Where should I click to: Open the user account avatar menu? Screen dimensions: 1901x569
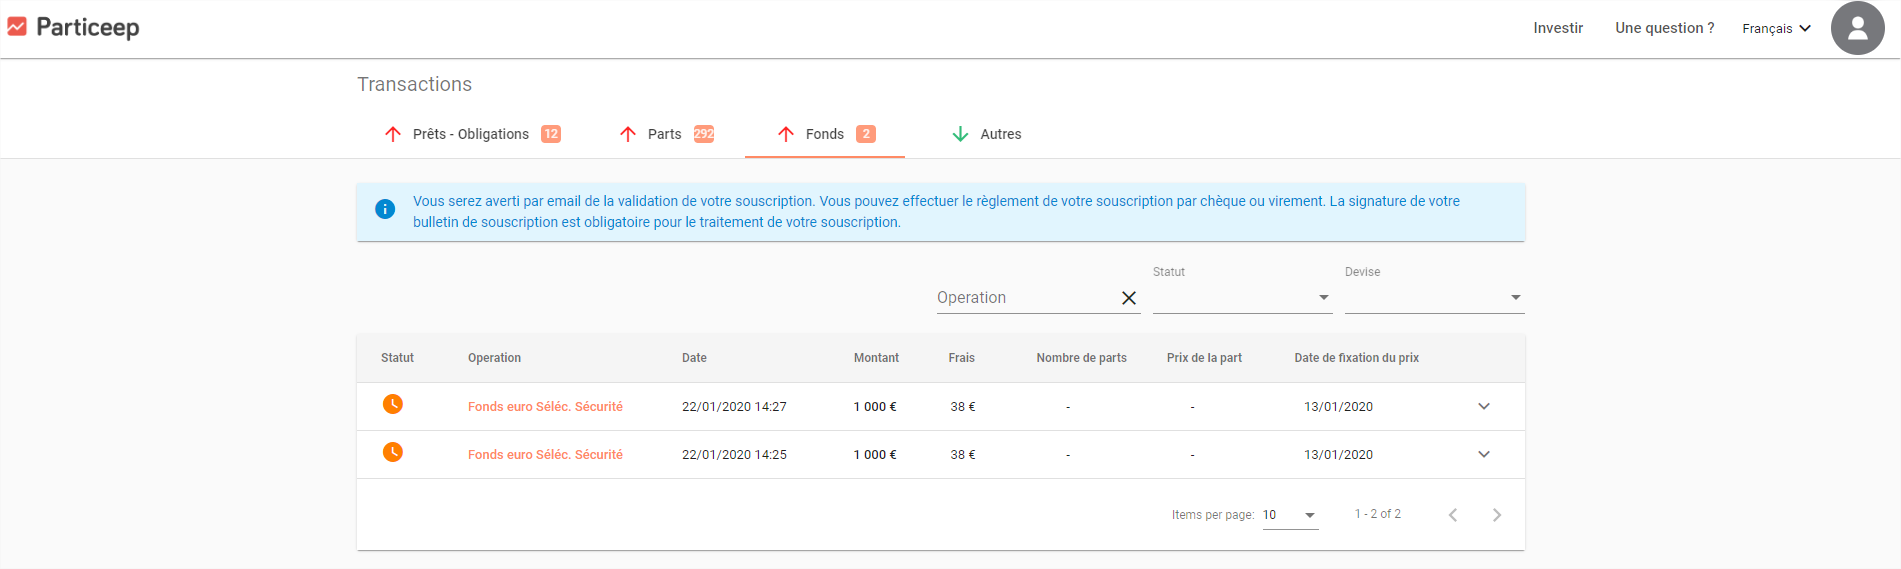1857,28
